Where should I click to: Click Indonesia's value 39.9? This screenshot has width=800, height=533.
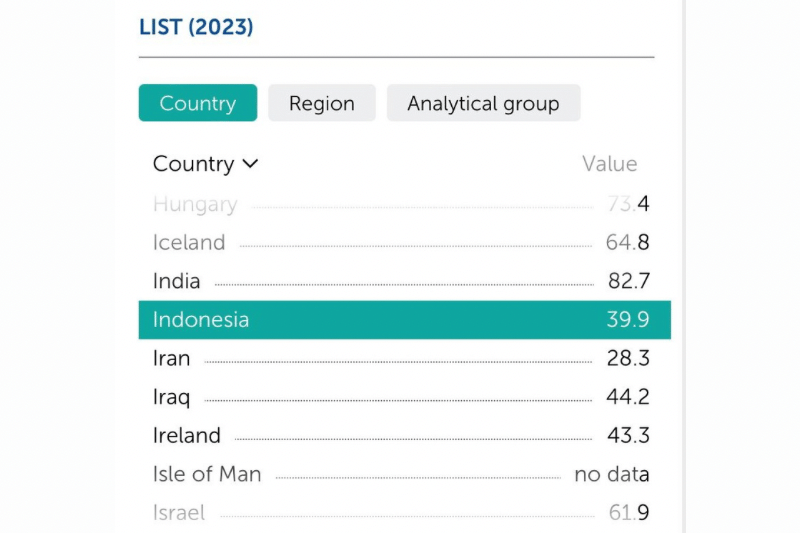pos(628,320)
